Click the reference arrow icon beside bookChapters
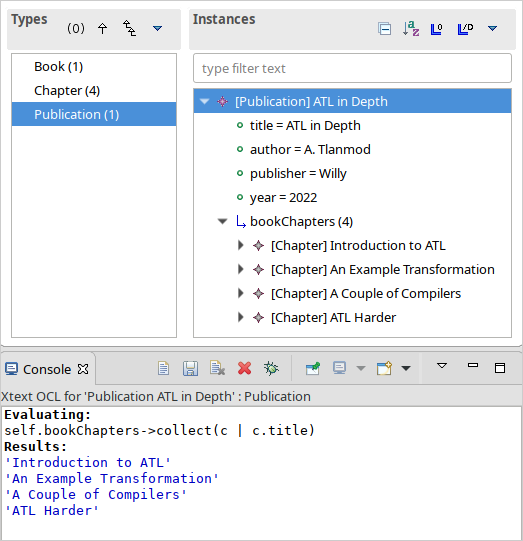Viewport: 523px width, 541px height. [x=241, y=222]
